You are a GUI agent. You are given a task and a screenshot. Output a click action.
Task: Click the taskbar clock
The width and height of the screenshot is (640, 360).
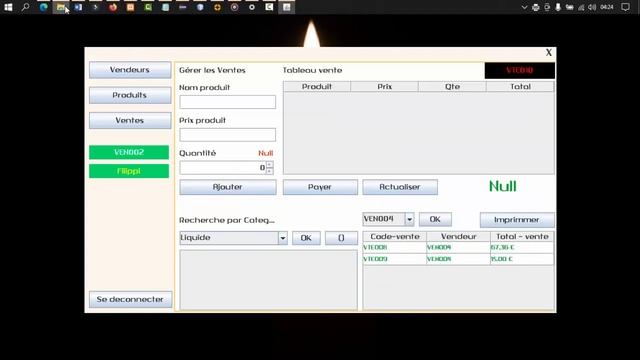[x=607, y=7]
